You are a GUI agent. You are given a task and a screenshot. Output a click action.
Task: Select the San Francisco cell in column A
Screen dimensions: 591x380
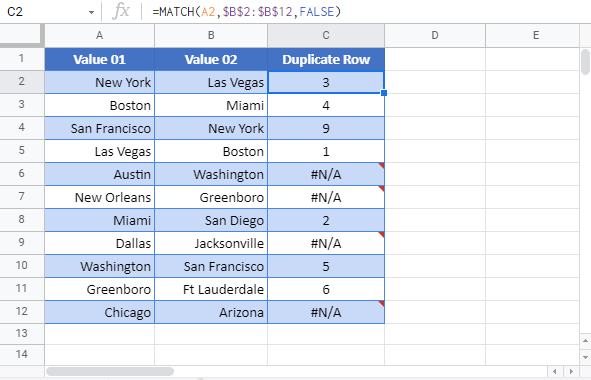100,128
